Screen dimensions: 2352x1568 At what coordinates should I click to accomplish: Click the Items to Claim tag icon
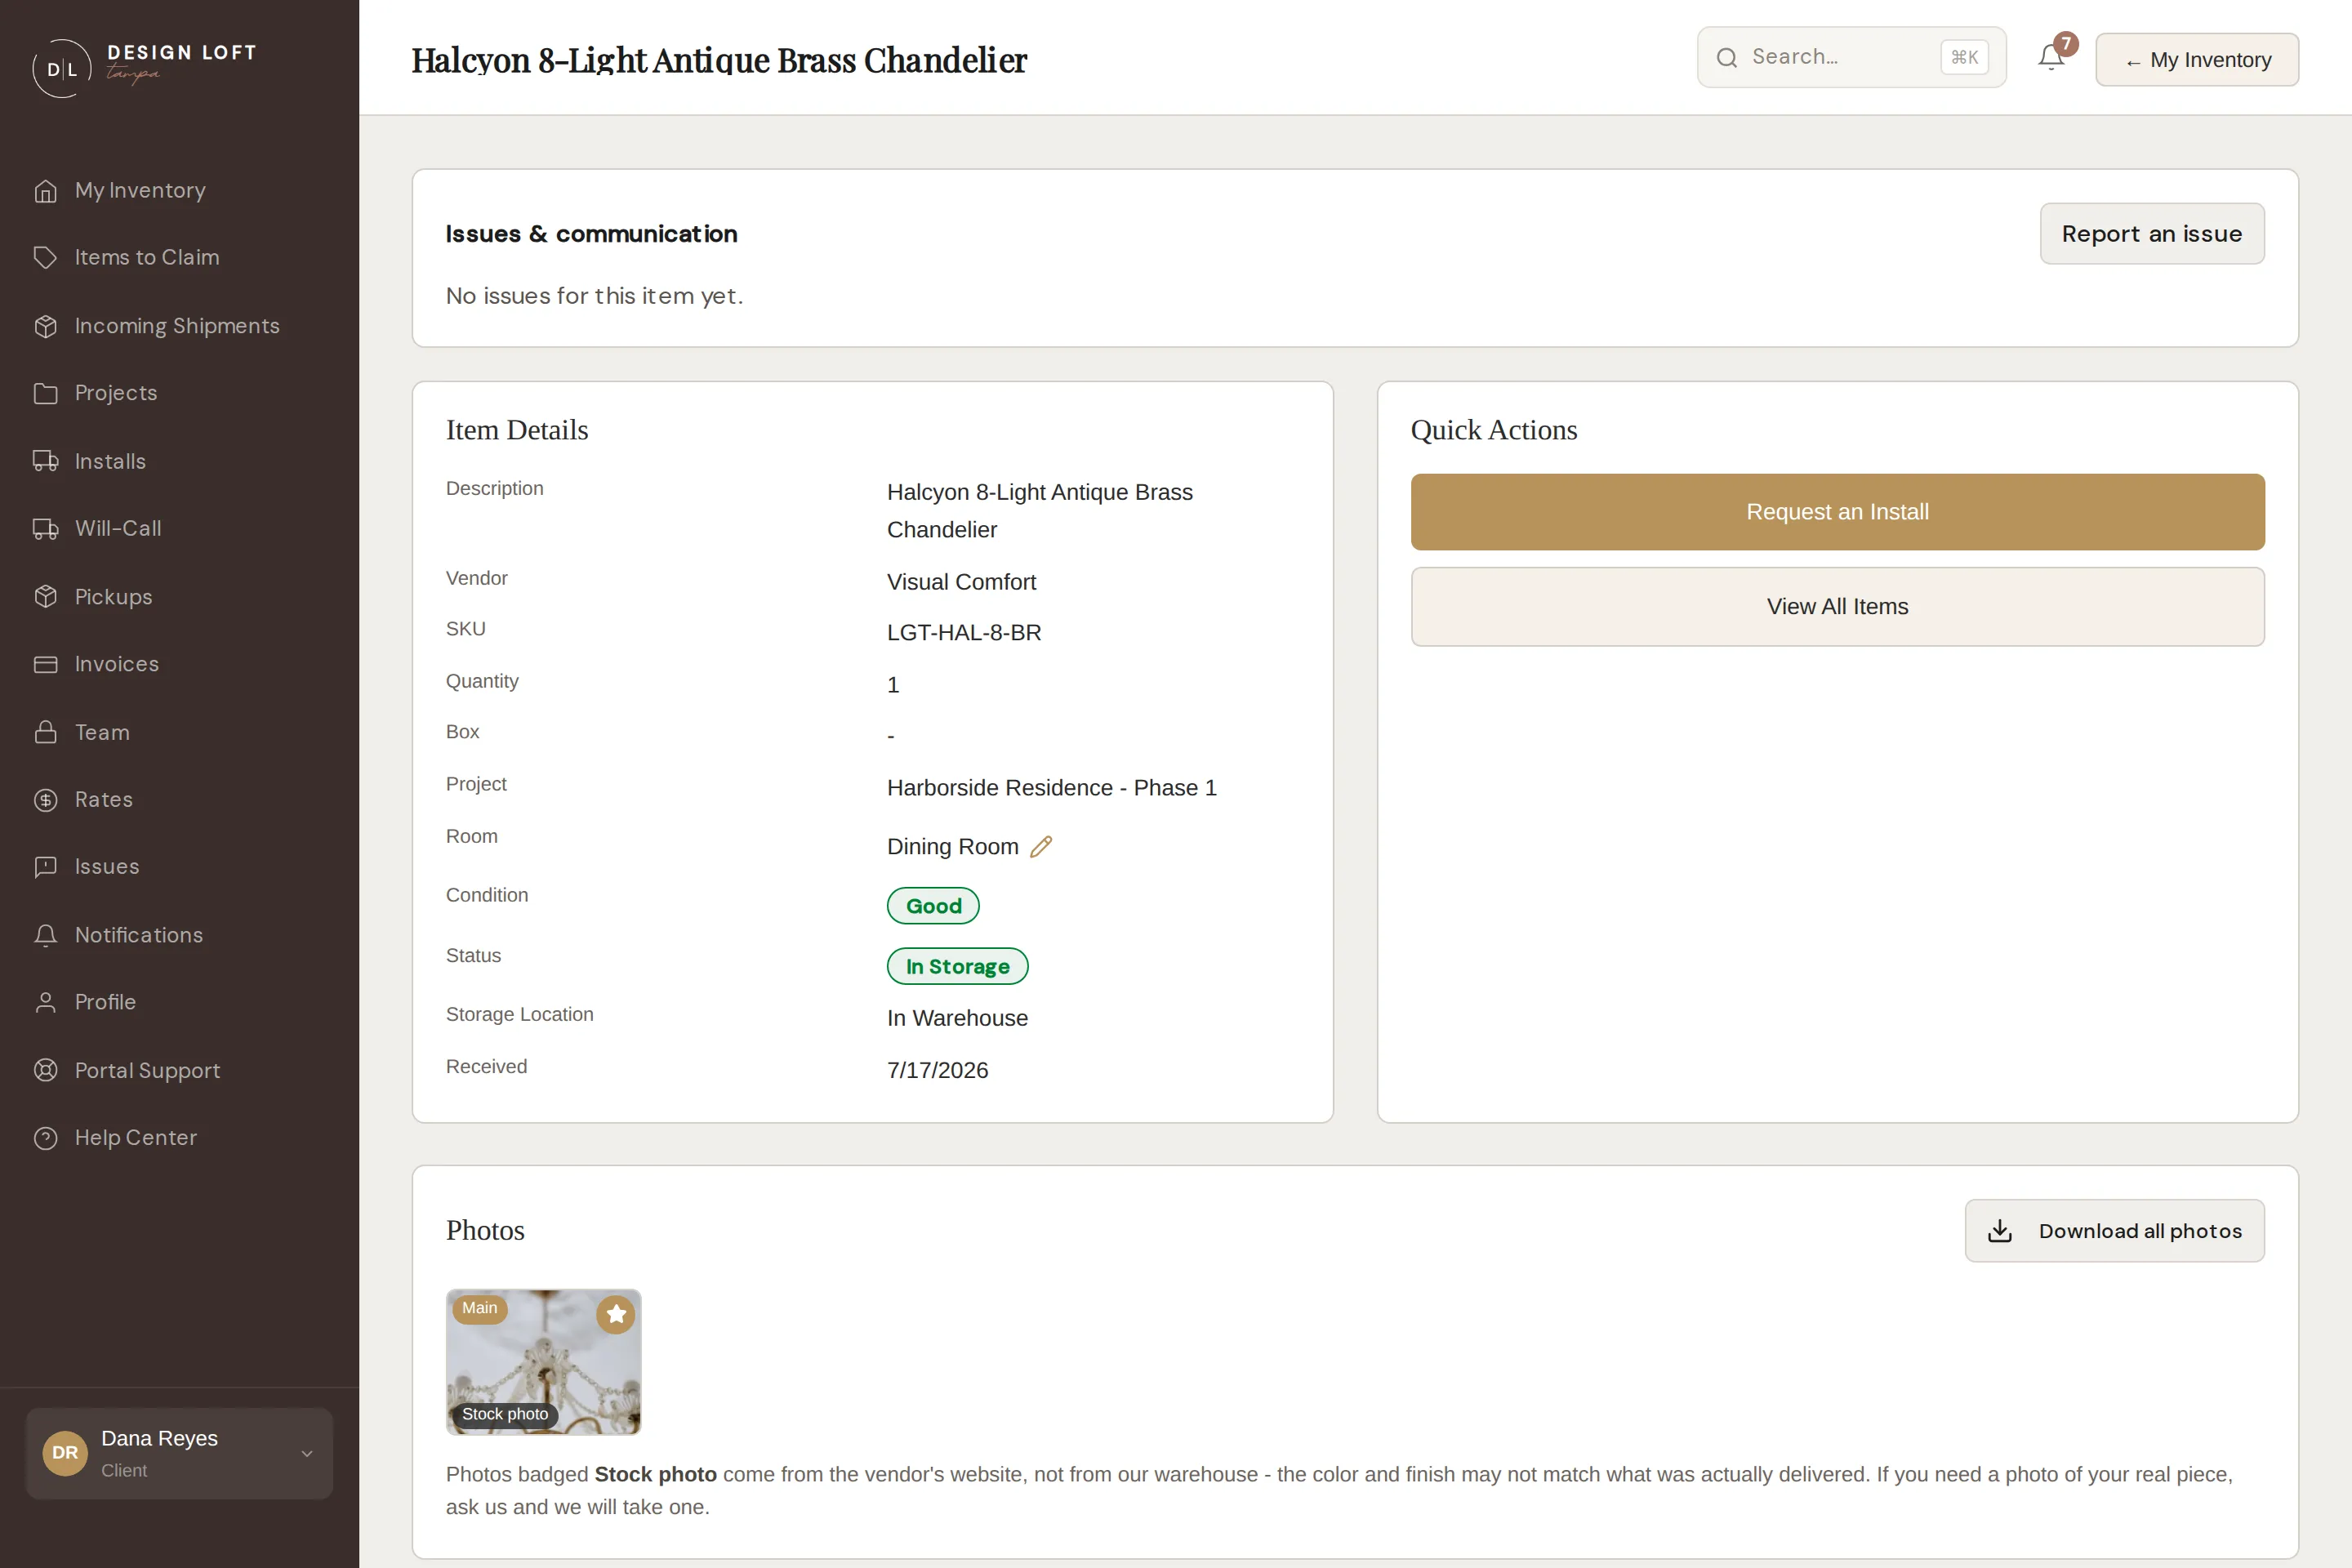click(46, 258)
